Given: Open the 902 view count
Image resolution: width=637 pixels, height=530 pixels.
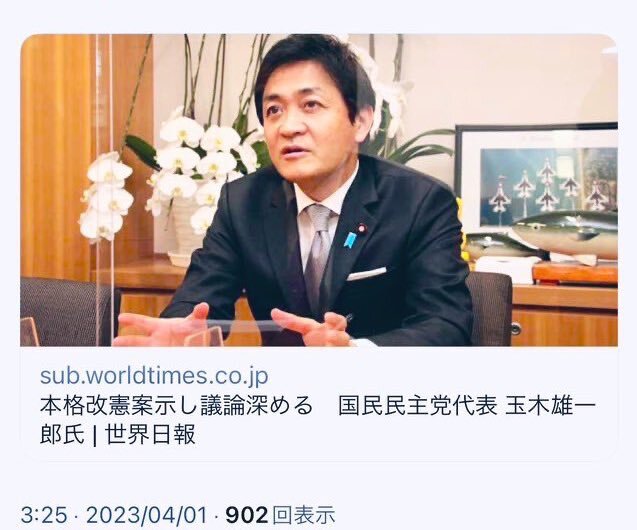Looking at the screenshot, I should pyautogui.click(x=247, y=515).
